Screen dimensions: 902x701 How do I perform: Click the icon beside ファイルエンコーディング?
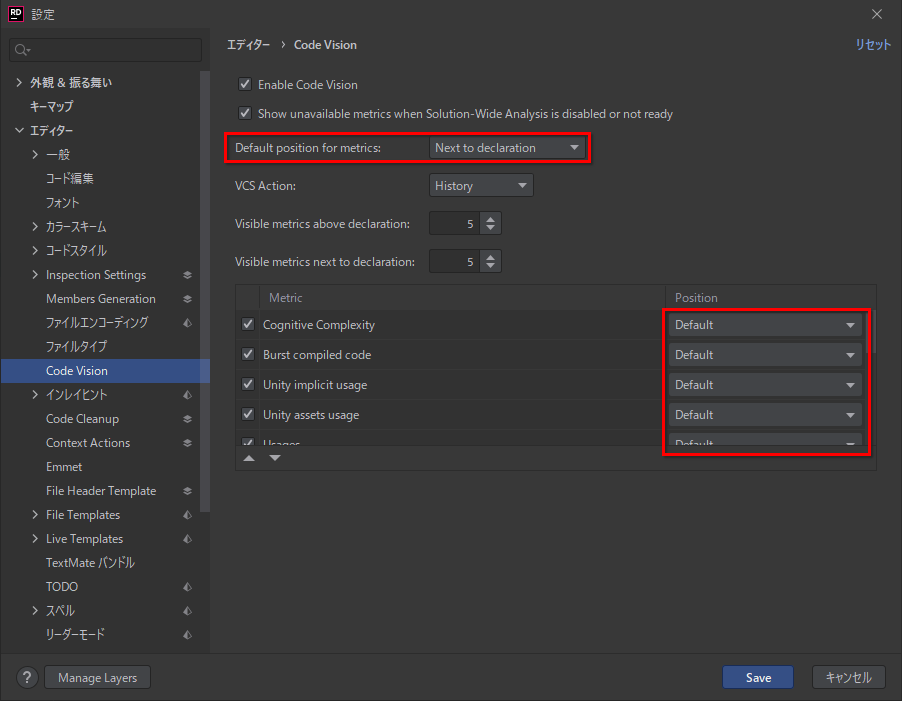click(188, 323)
